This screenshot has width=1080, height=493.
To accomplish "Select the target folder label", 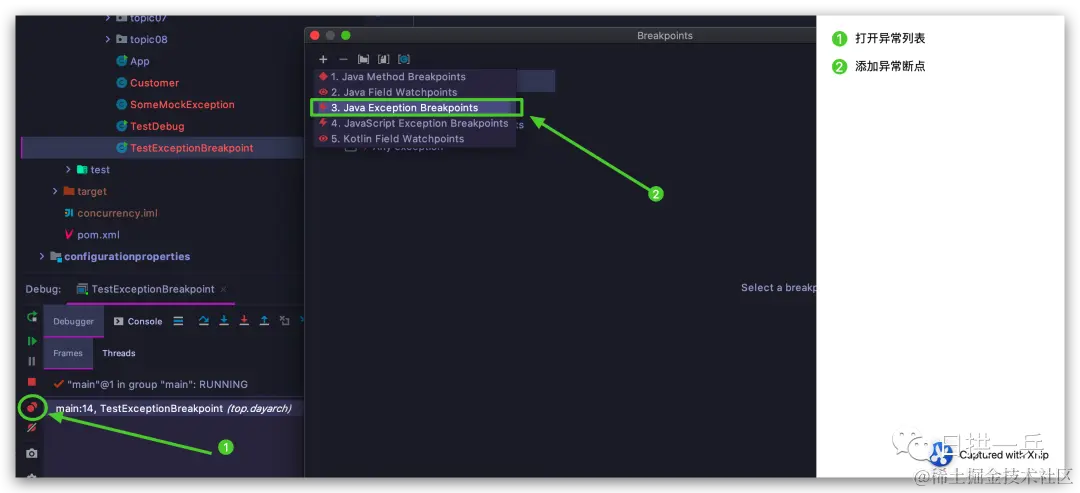I will pos(92,191).
